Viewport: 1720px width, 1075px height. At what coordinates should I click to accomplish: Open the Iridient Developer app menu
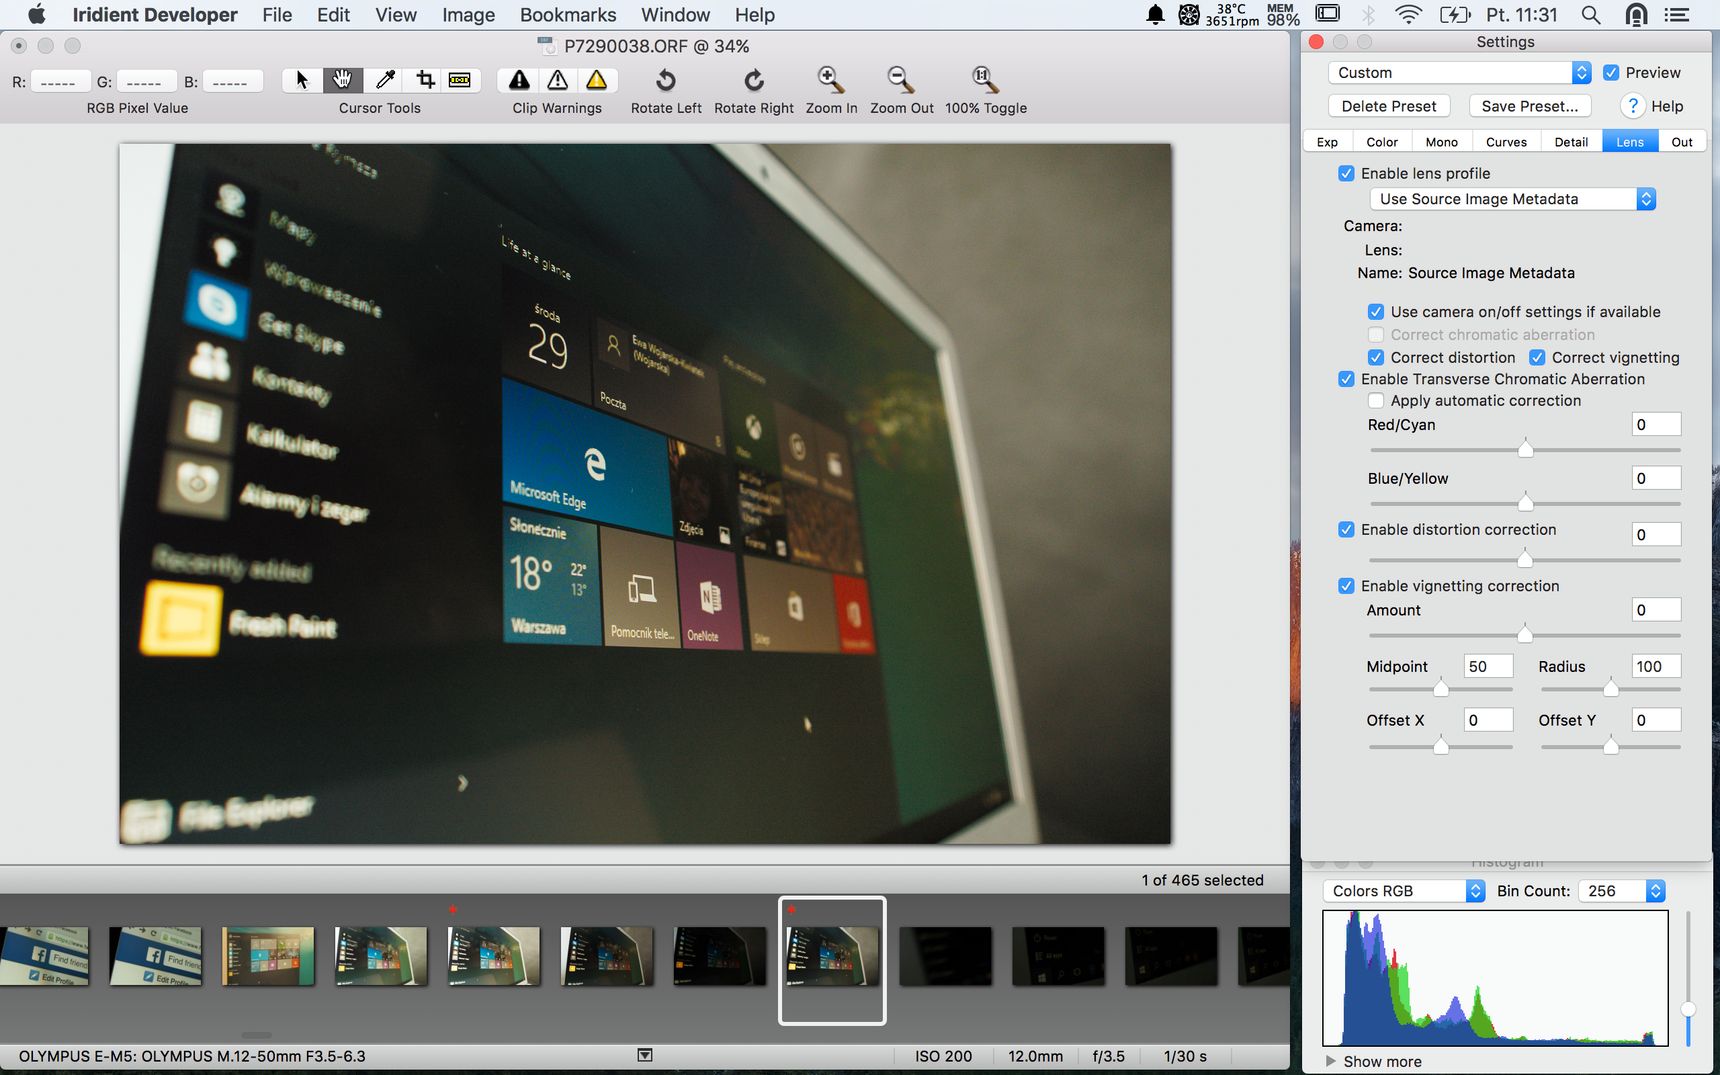[155, 14]
